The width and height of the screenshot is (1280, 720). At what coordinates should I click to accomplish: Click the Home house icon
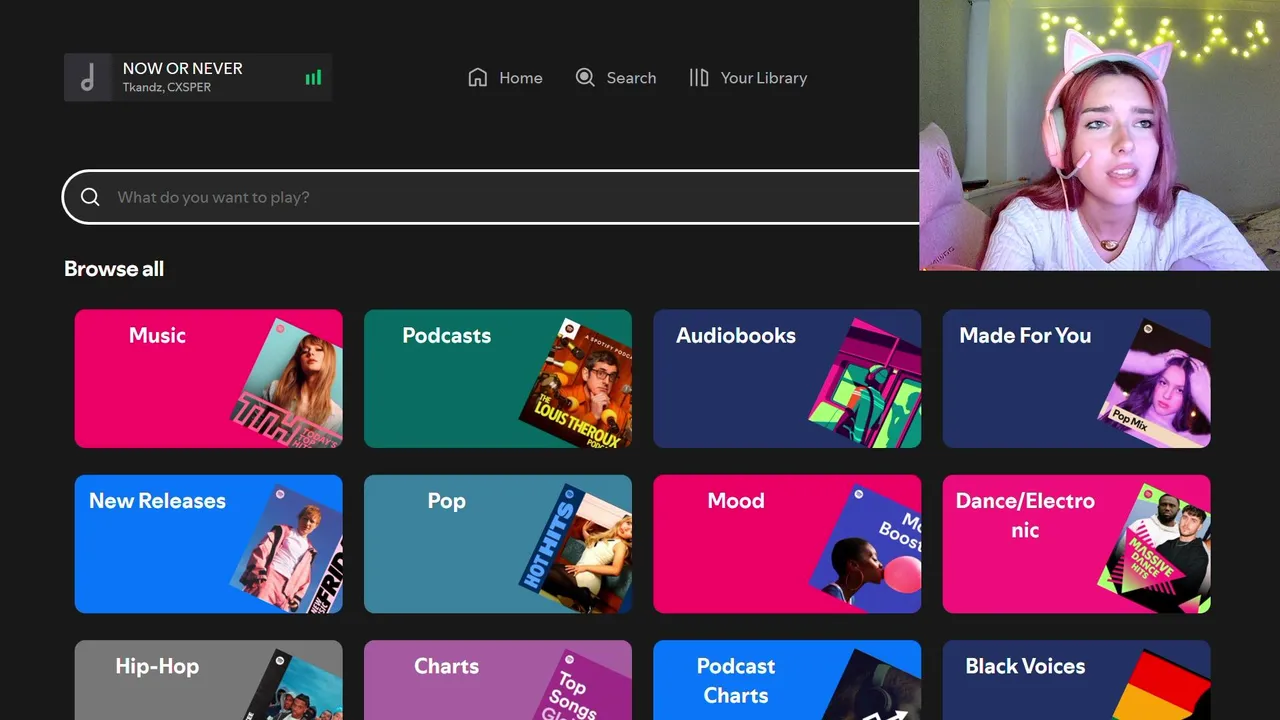(478, 77)
